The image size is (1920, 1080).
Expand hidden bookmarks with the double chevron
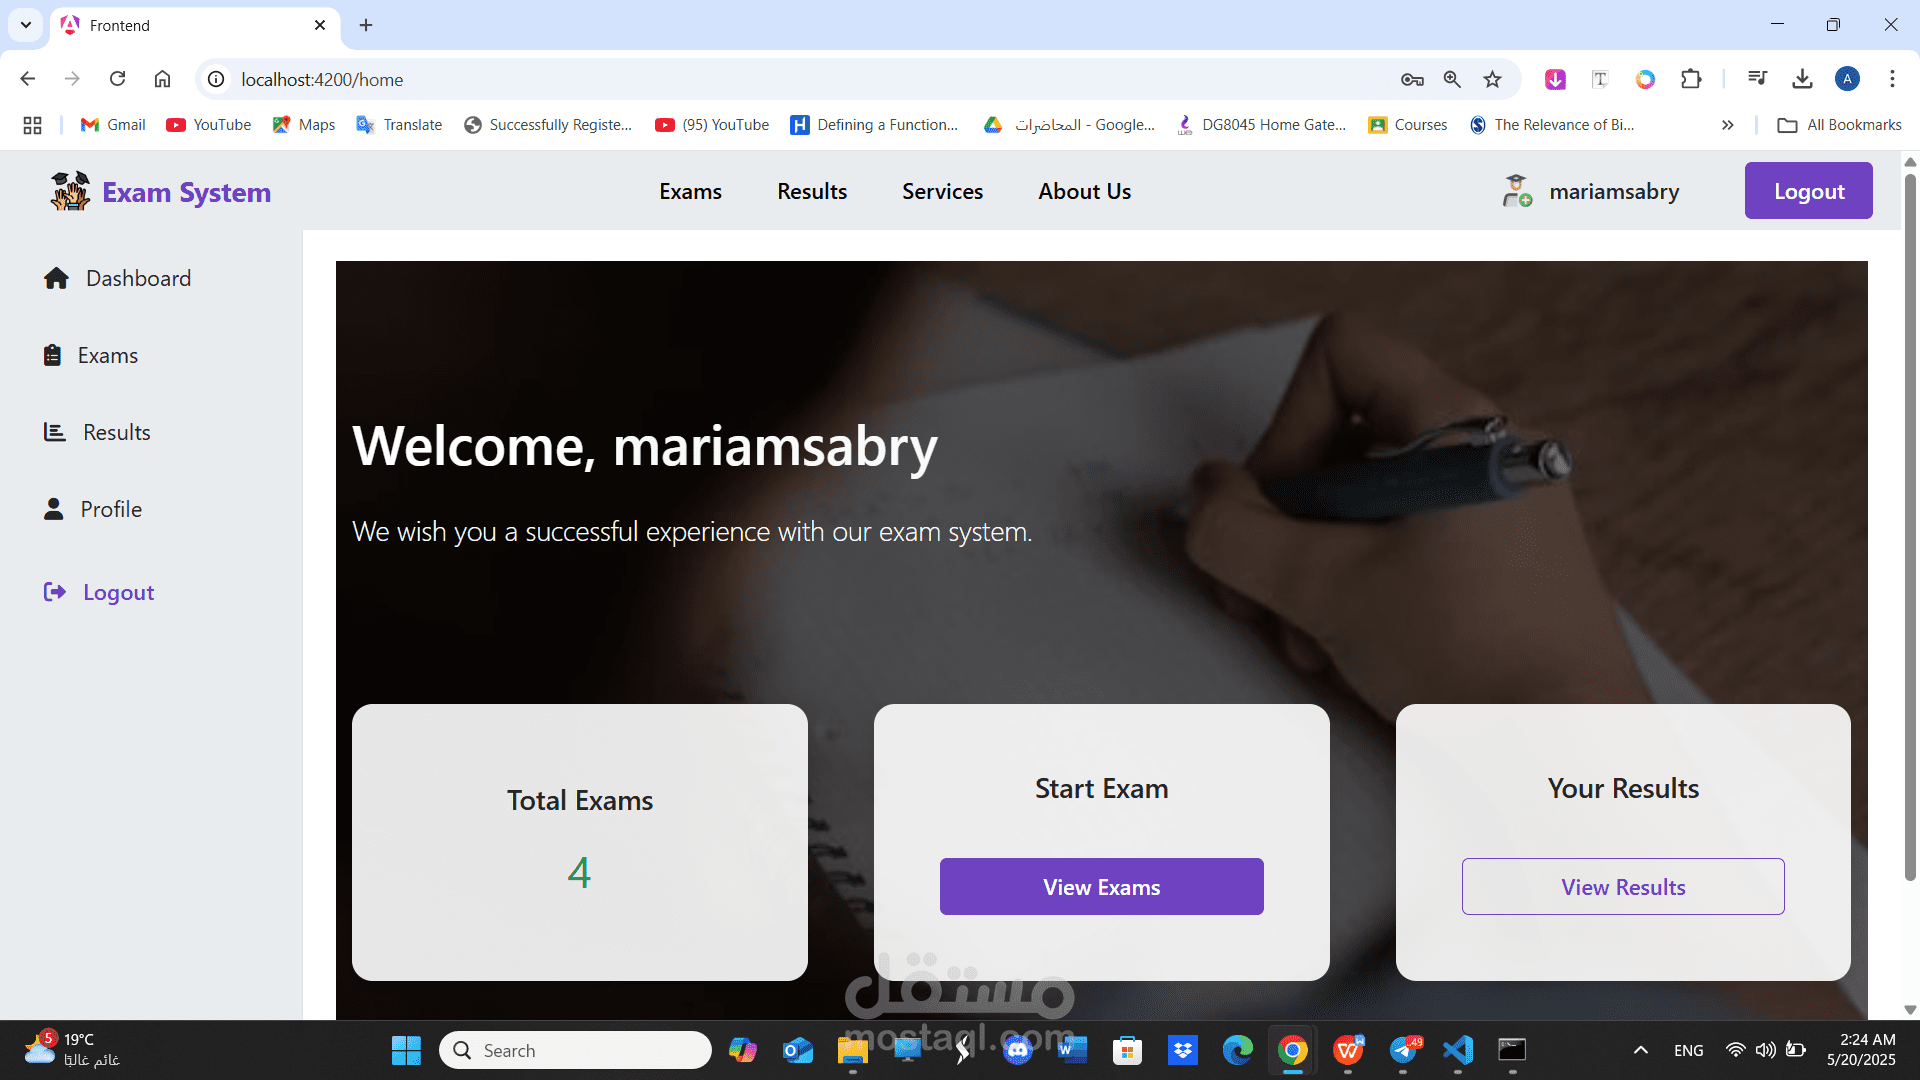point(1727,125)
